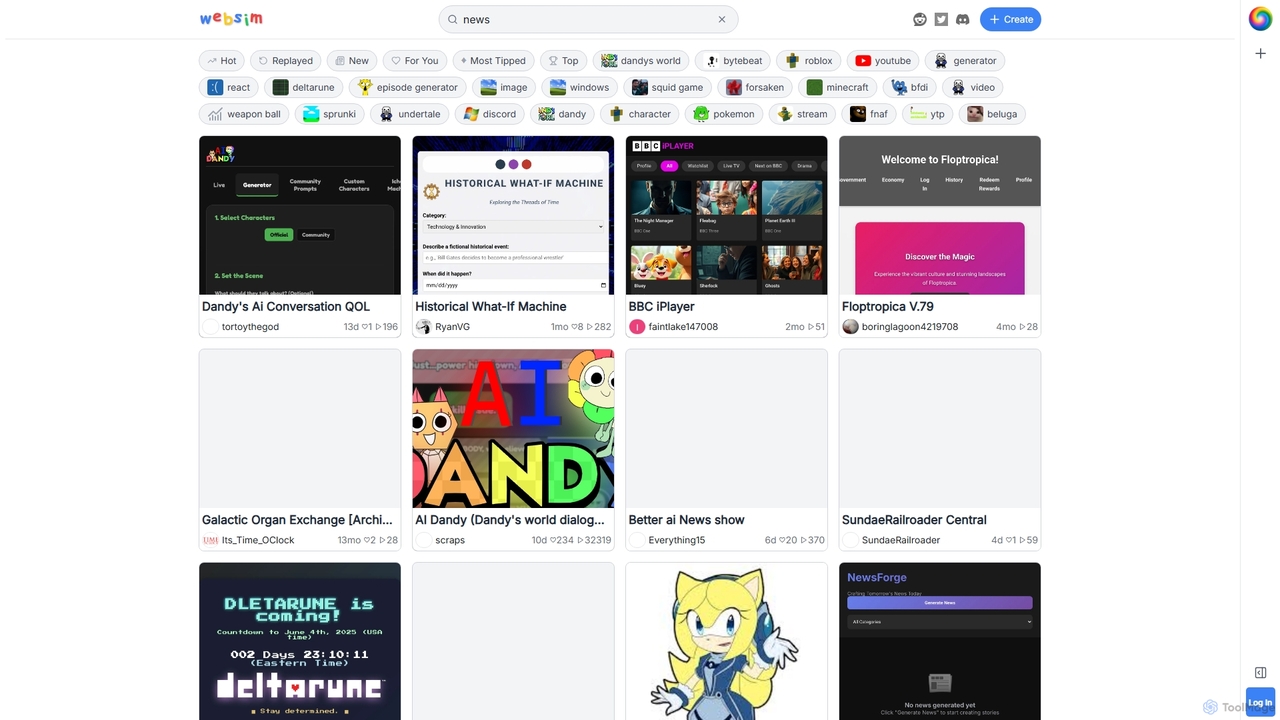Choose the pokemon tag
Screen dimensions: 1280x720
(724, 114)
